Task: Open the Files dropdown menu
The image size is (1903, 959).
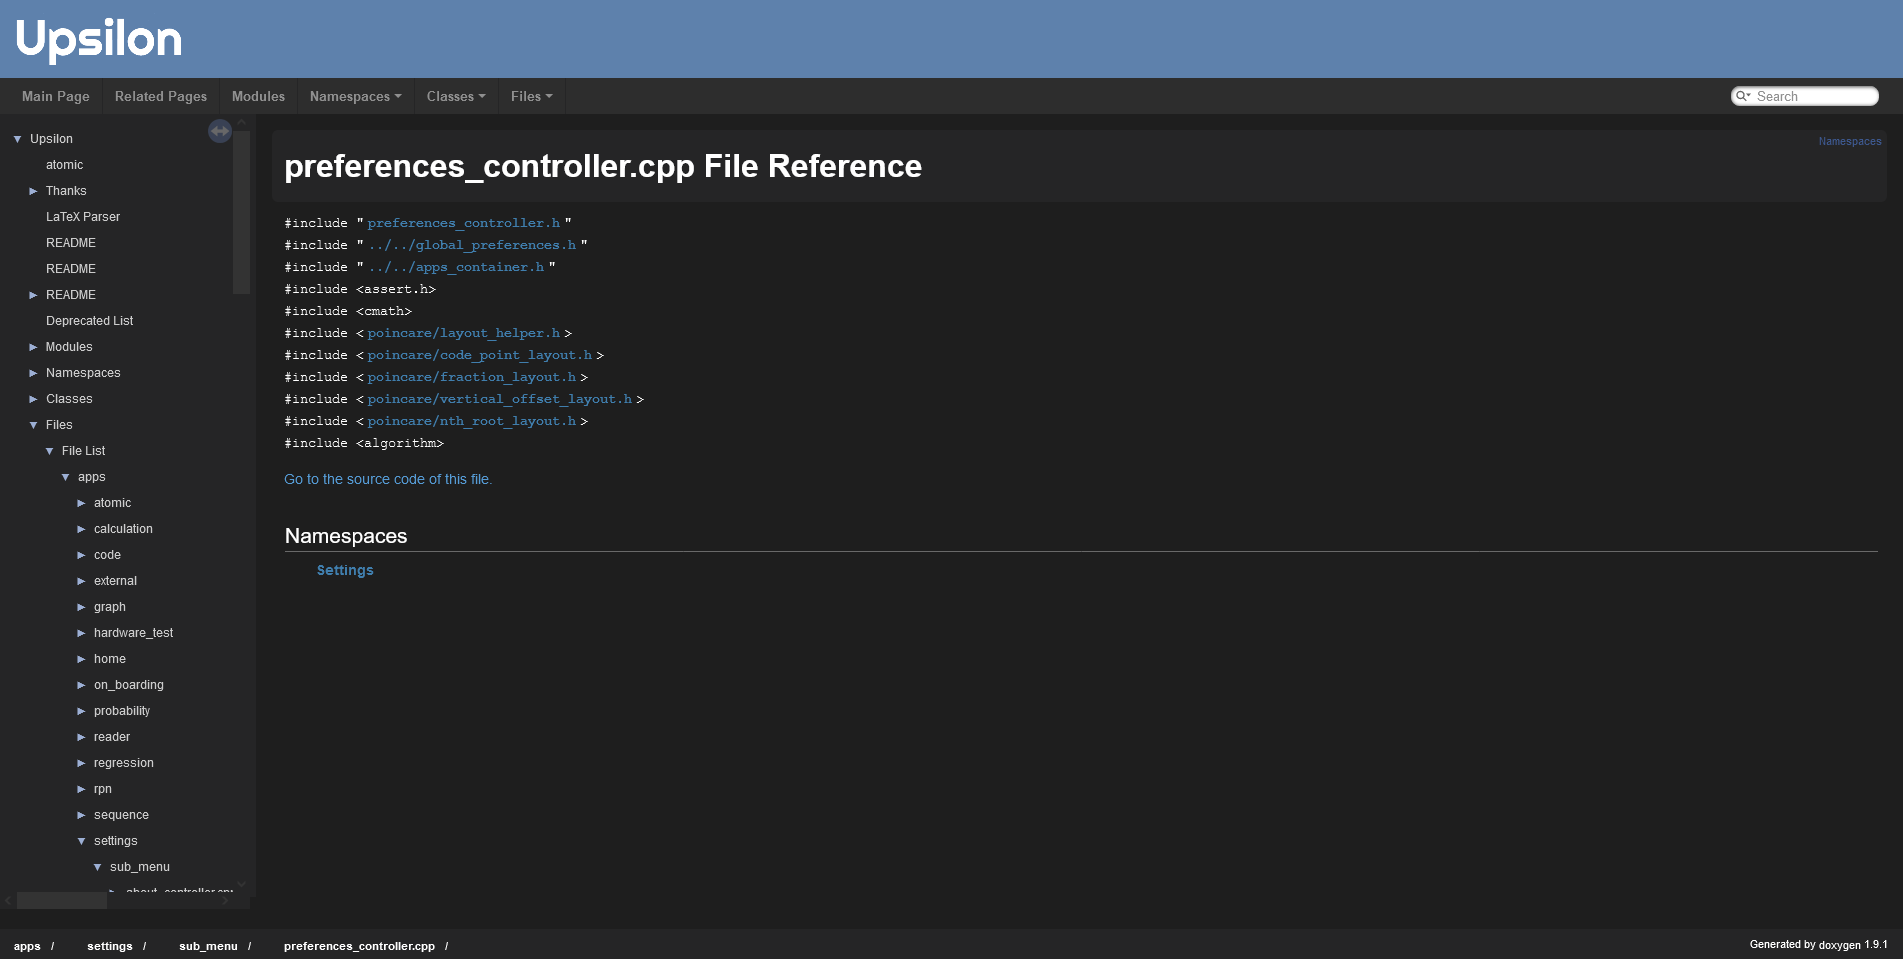Action: 531,96
